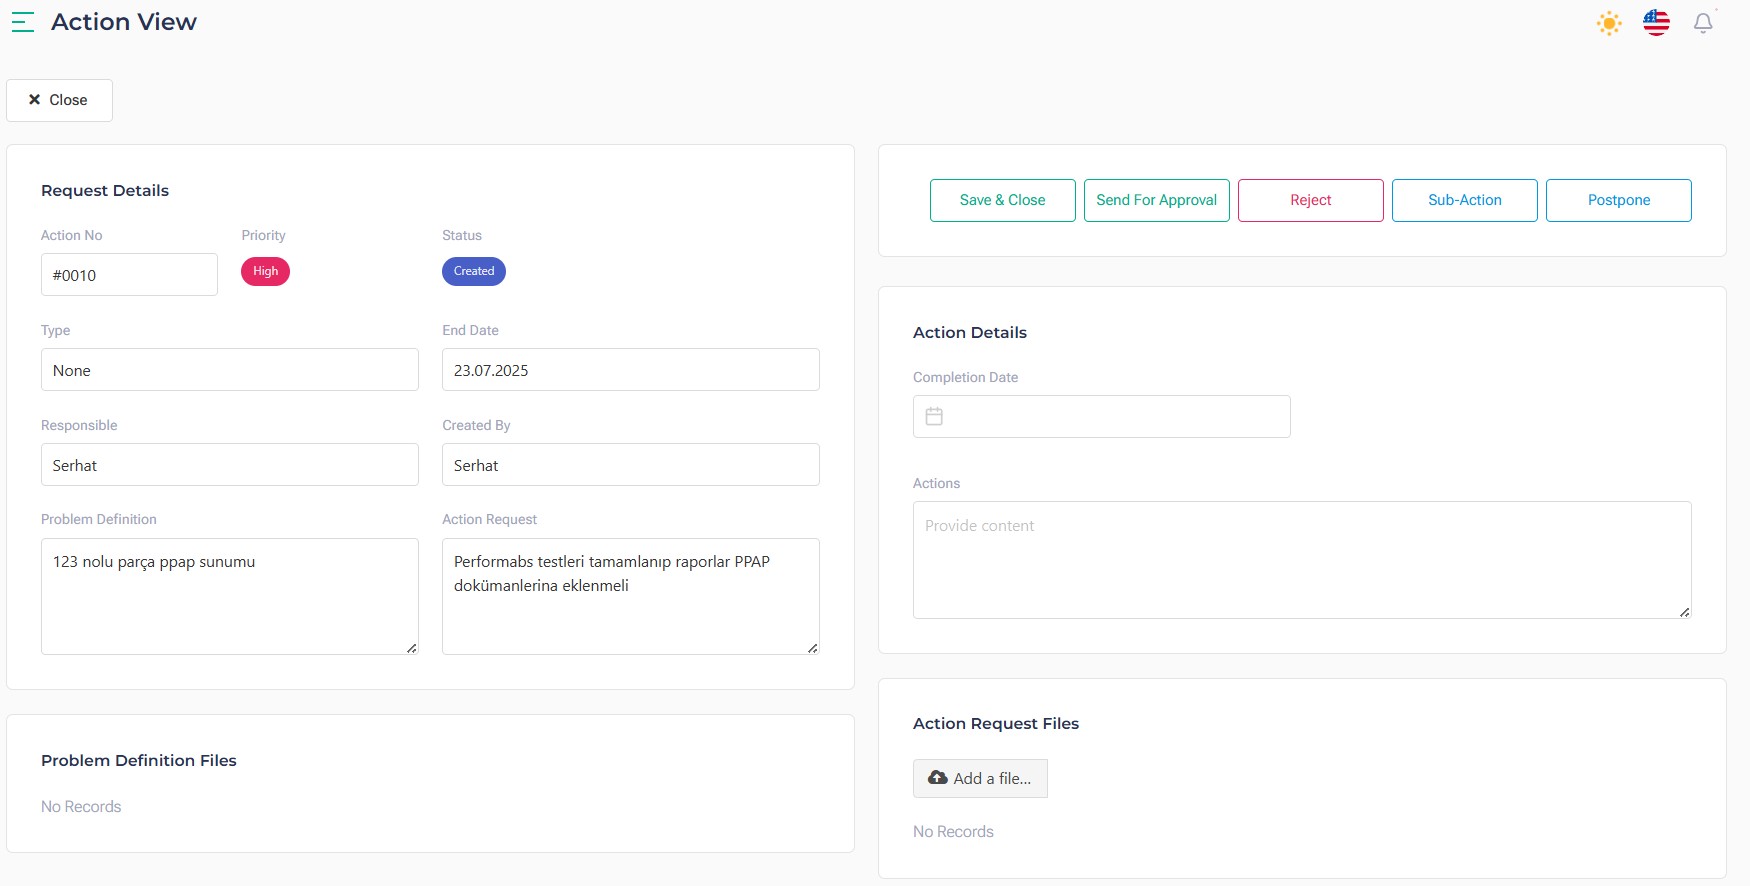Image resolution: width=1750 pixels, height=886 pixels.
Task: Postpone this action
Action: (1618, 200)
